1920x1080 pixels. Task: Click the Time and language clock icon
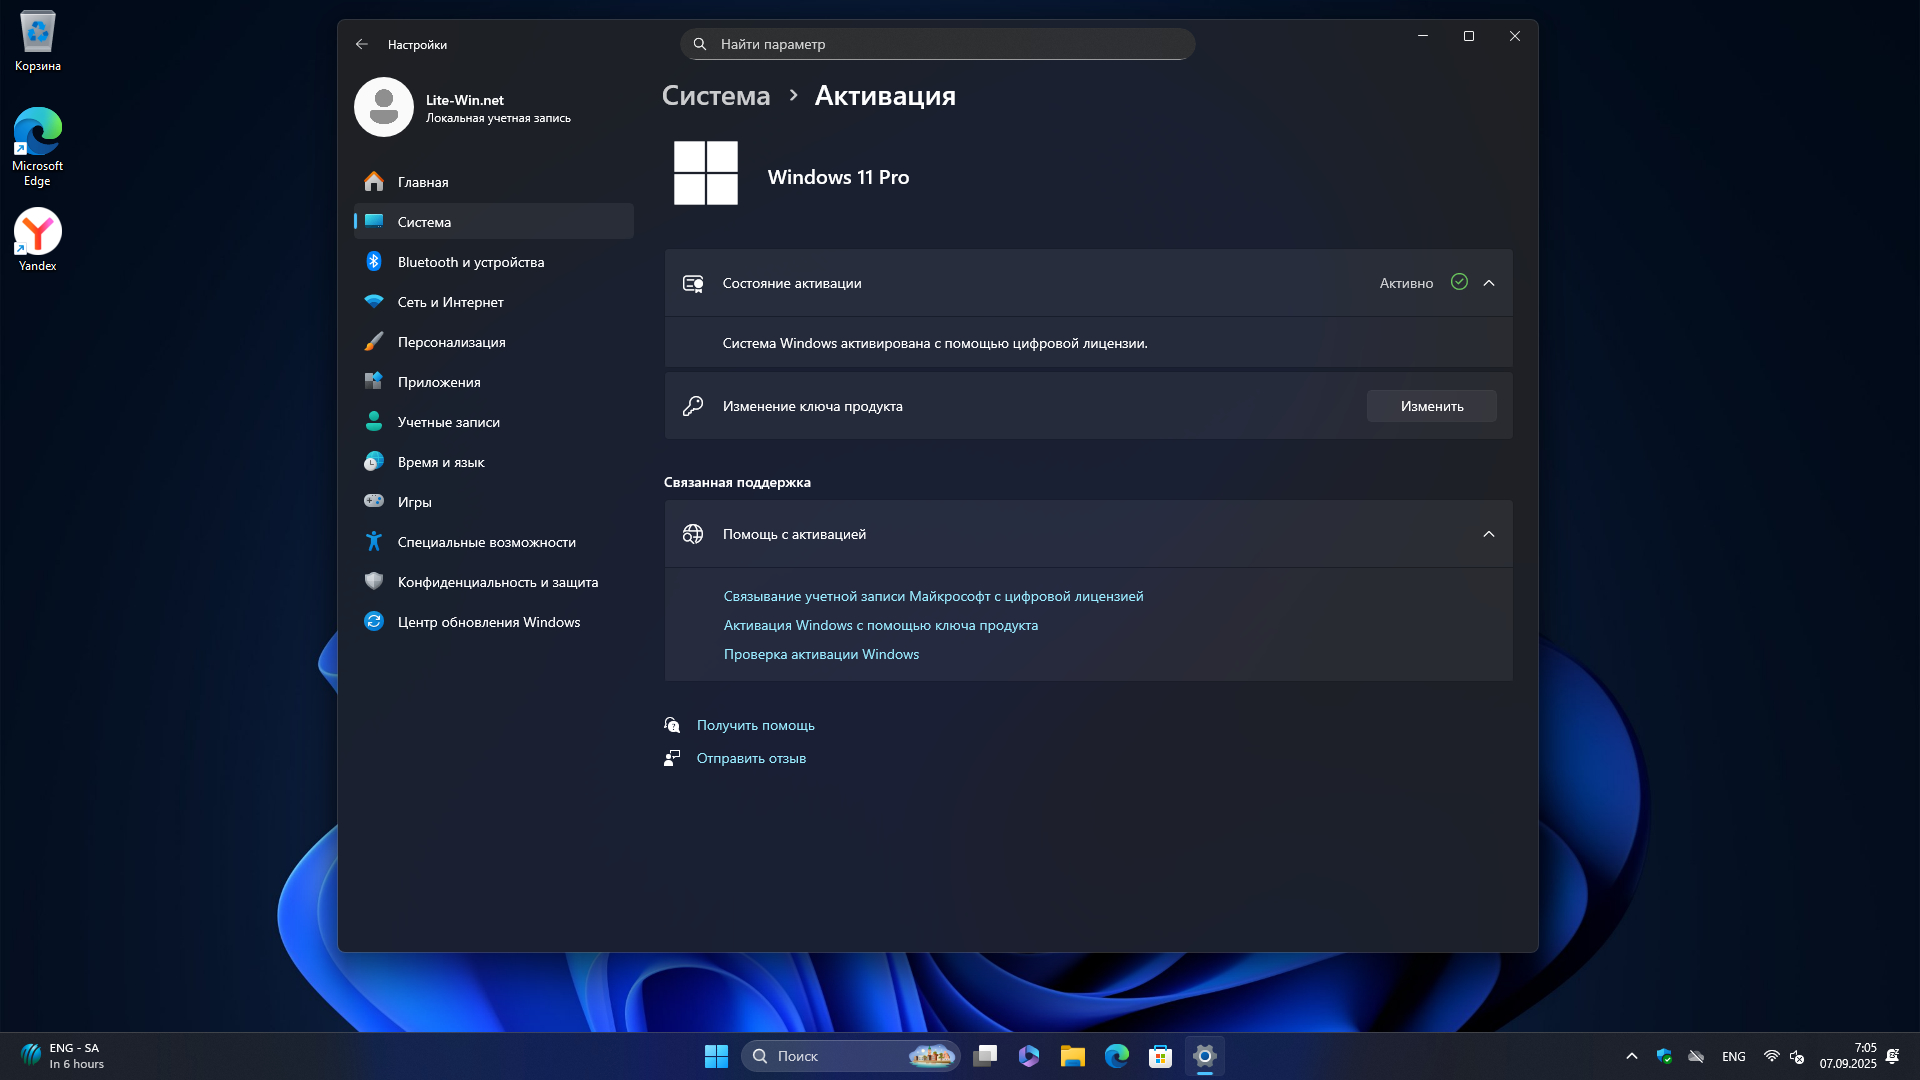[x=374, y=461]
